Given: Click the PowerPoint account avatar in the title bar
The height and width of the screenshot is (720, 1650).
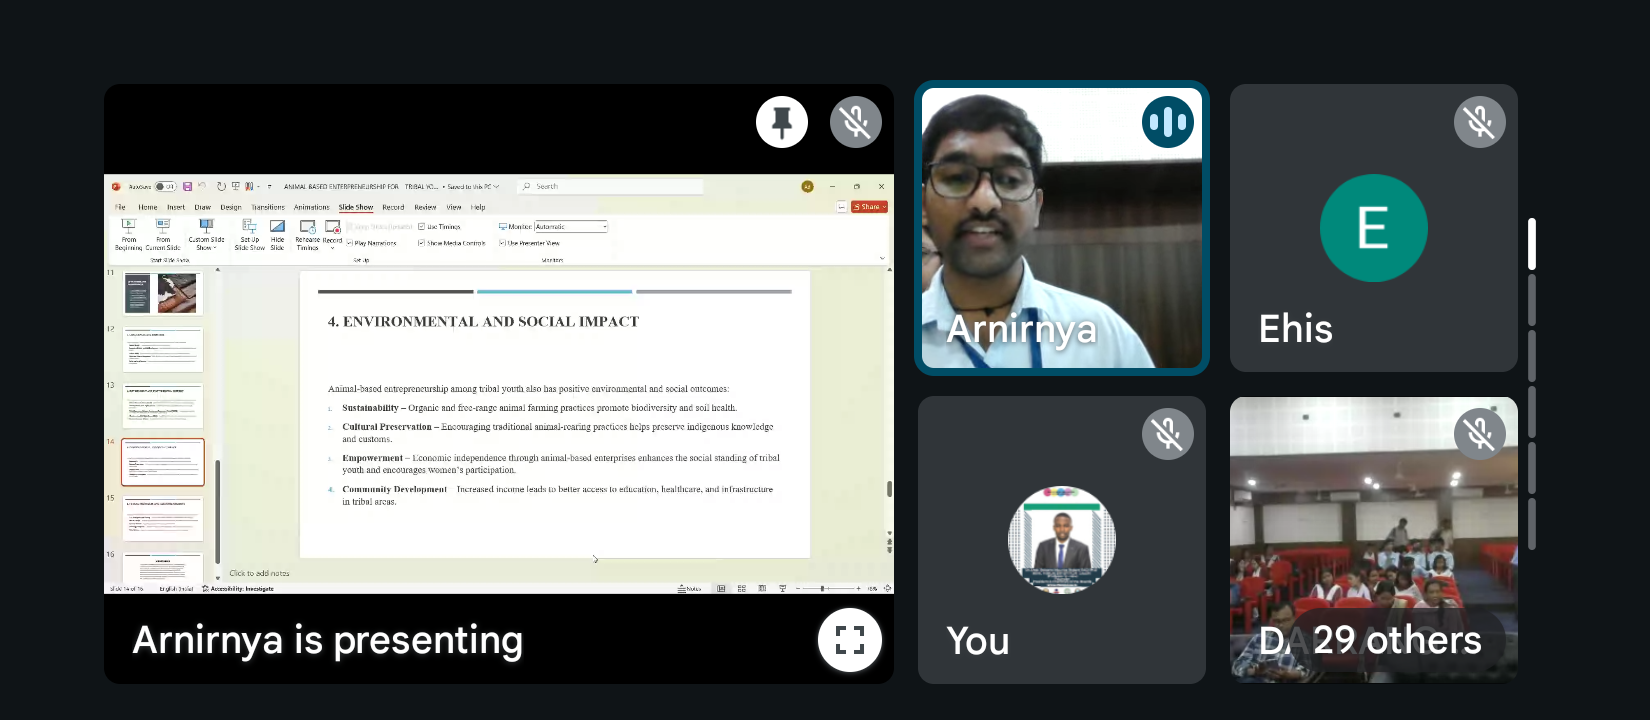Looking at the screenshot, I should point(807,187).
